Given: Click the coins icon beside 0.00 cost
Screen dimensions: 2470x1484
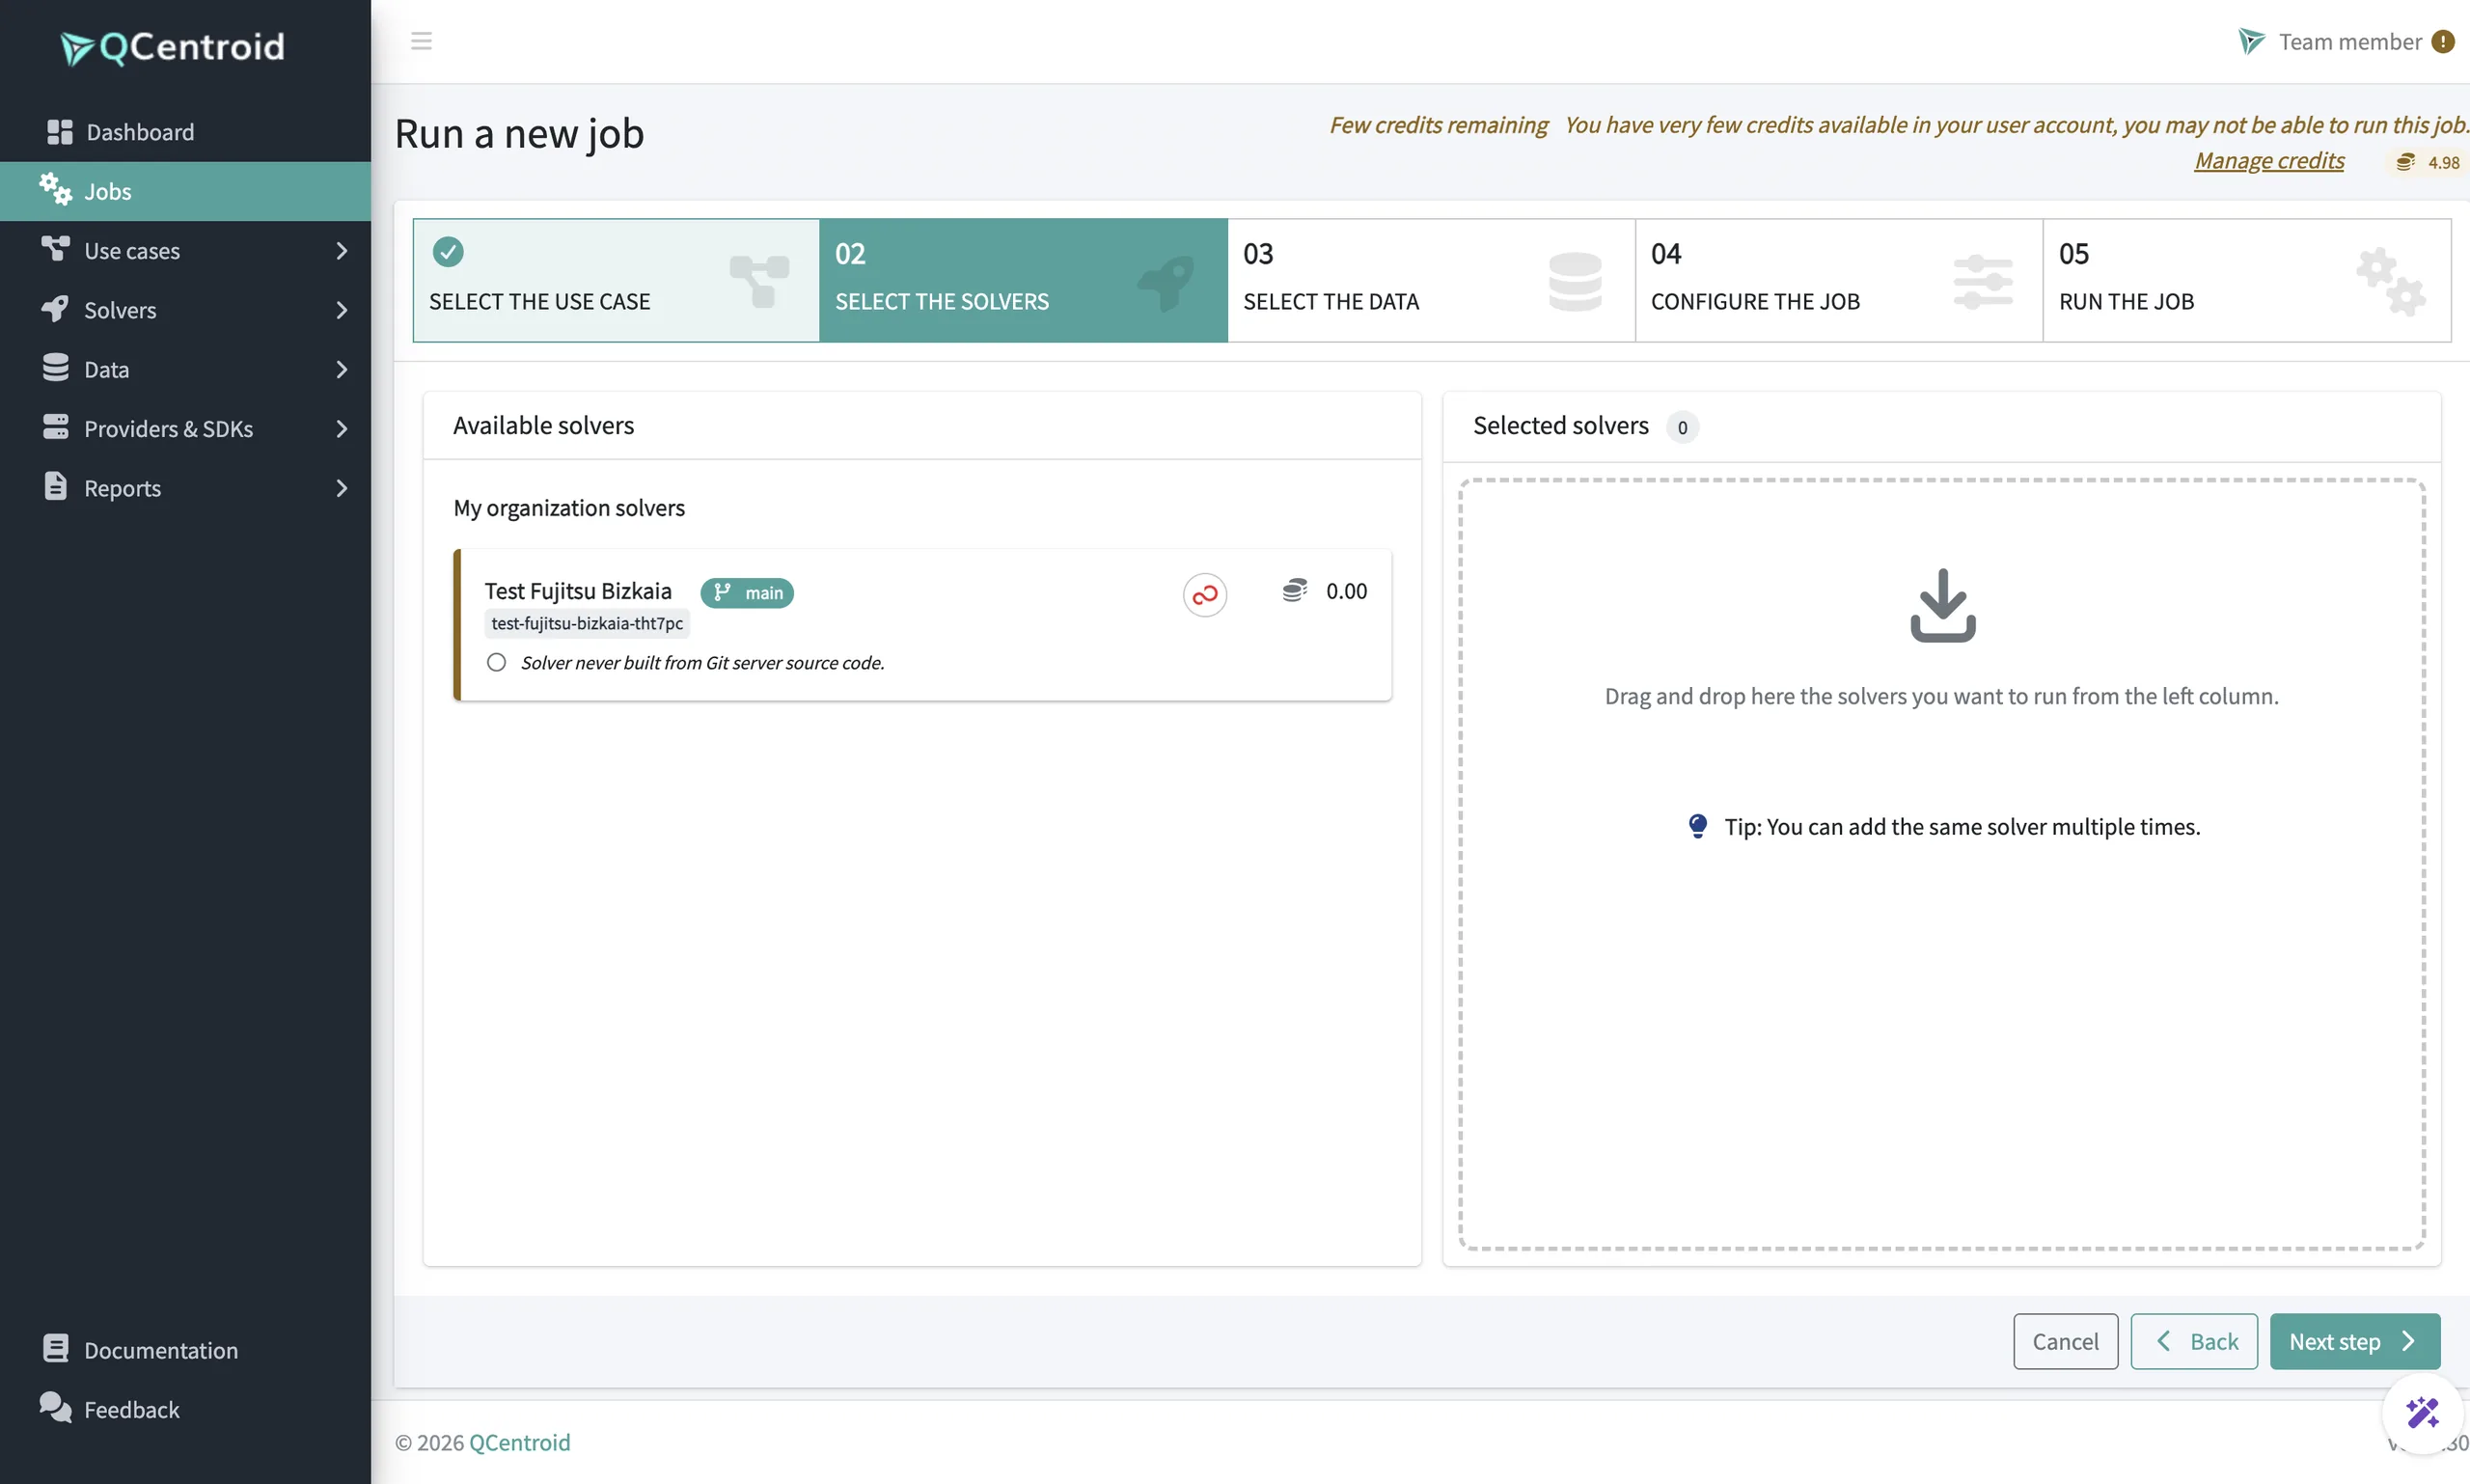Looking at the screenshot, I should [1295, 591].
